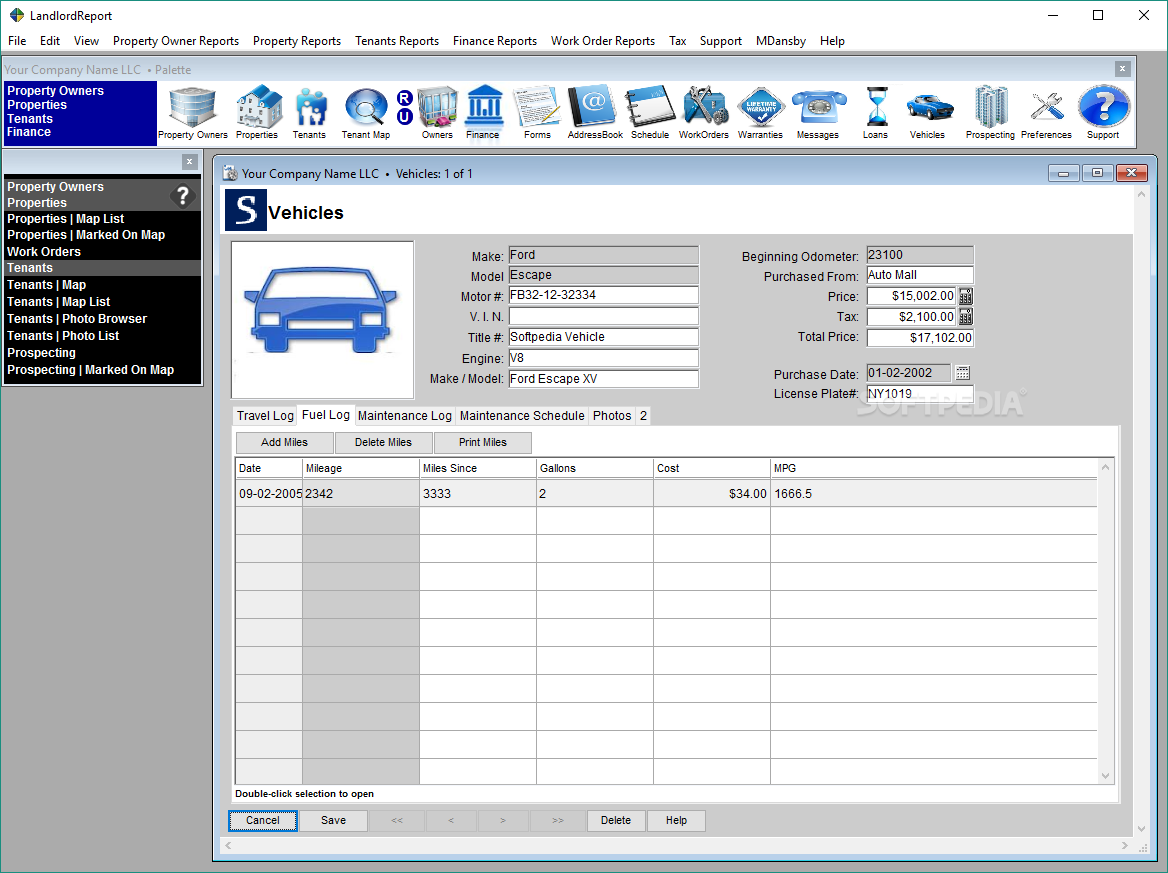Viewport: 1168px width, 873px height.
Task: Switch to the Photos tab
Action: (612, 416)
